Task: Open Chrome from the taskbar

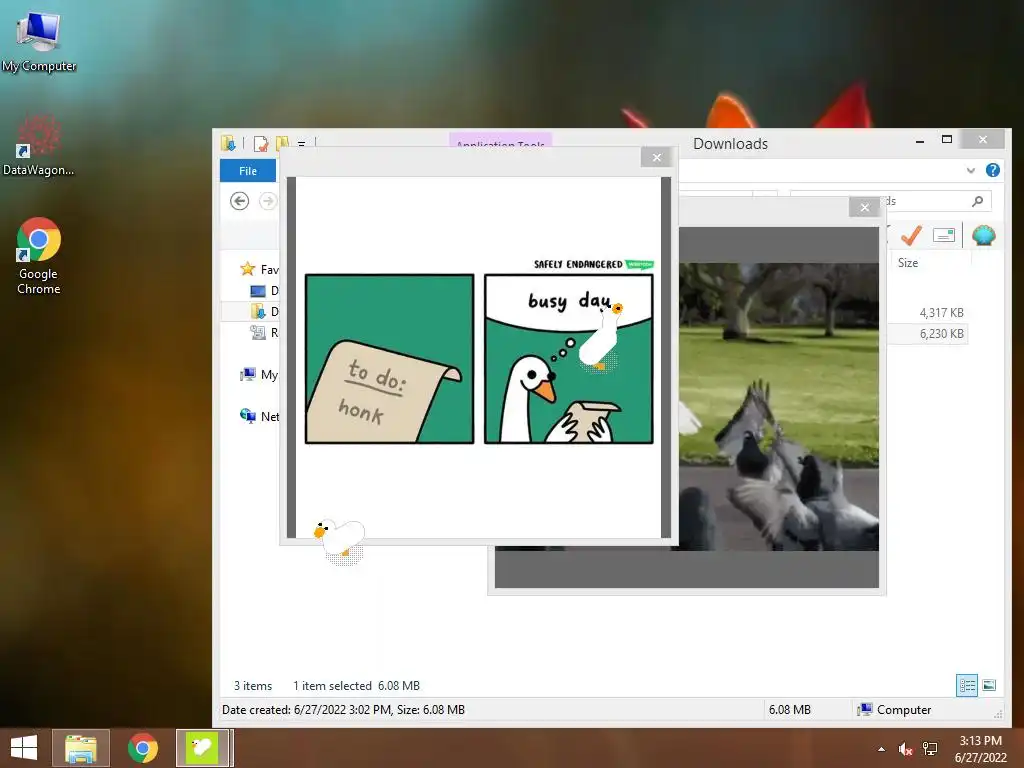Action: tap(142, 747)
